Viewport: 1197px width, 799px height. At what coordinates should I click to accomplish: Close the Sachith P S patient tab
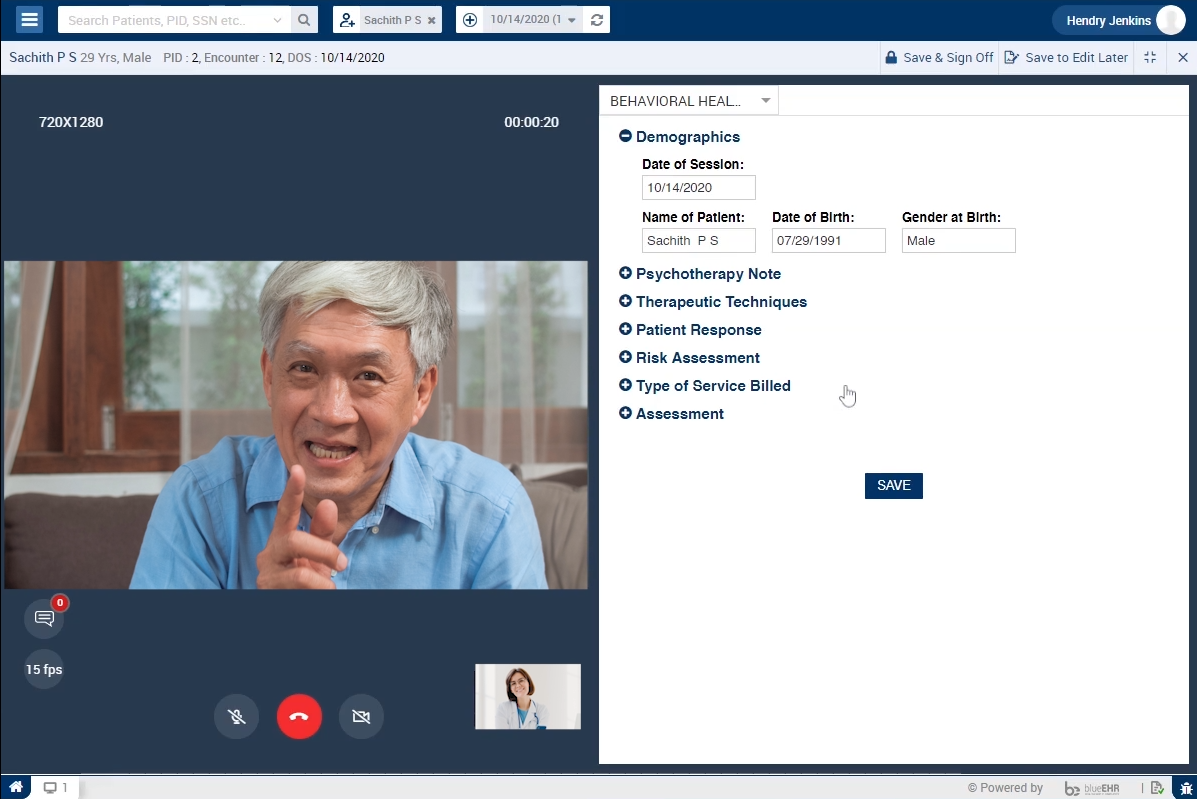(432, 21)
